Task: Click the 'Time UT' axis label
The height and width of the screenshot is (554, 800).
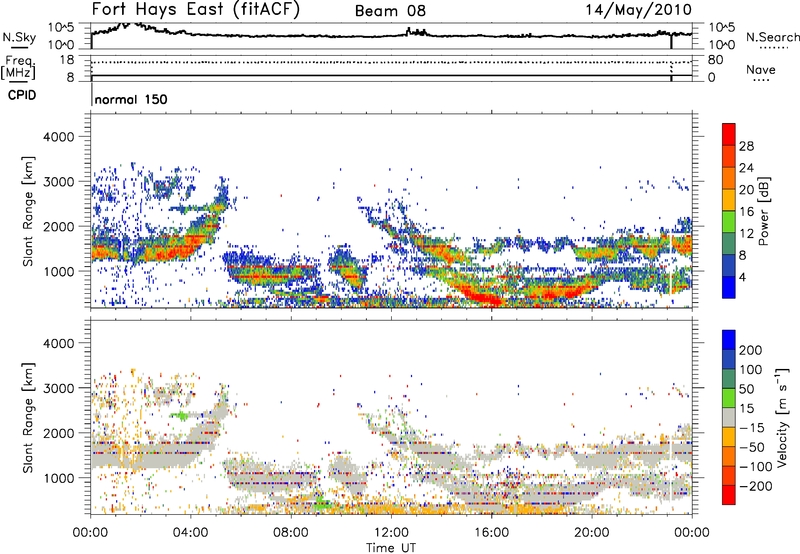Action: (391, 548)
